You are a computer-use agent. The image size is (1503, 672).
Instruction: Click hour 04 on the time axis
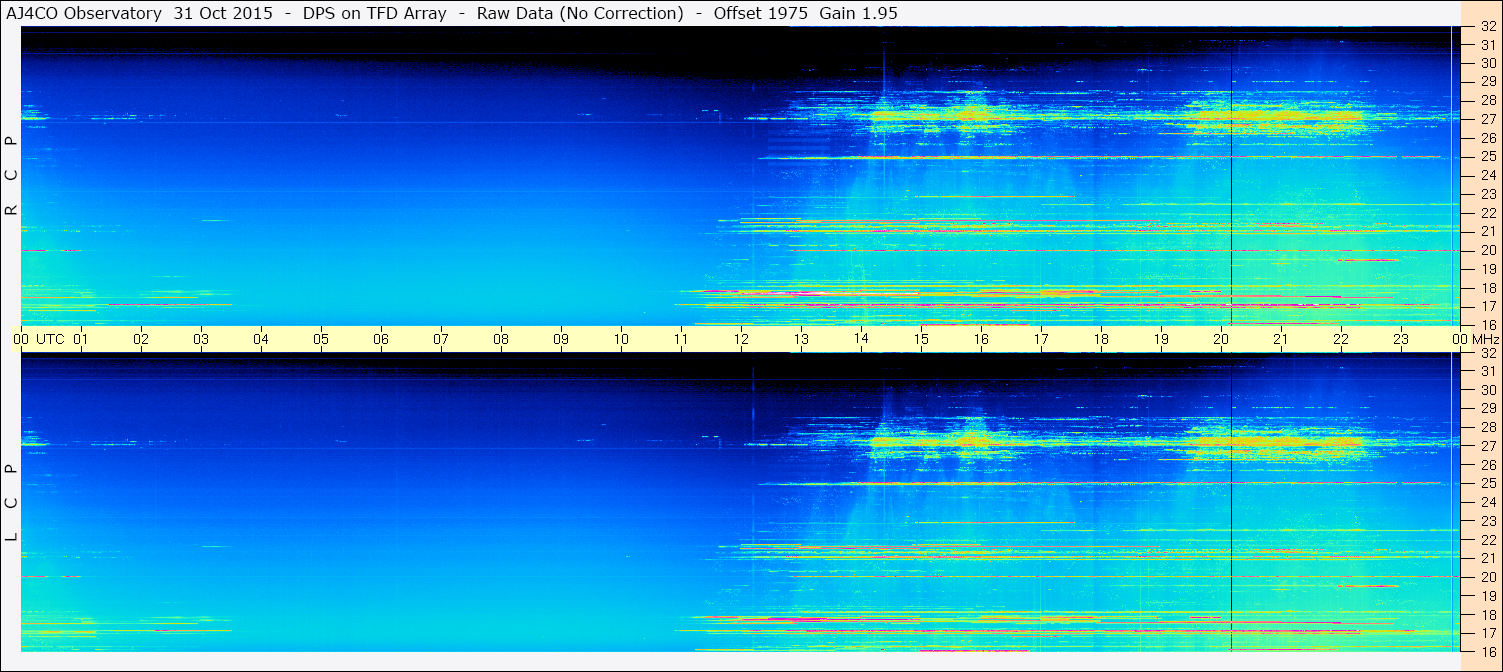261,339
